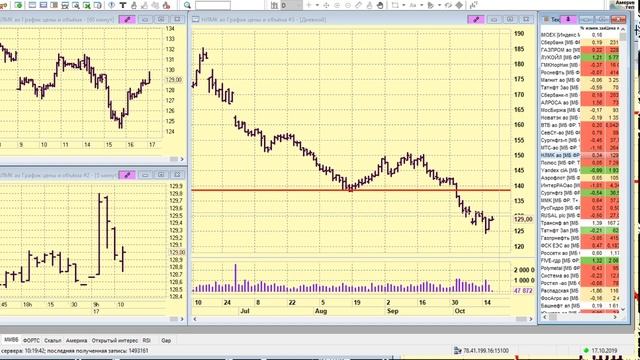Select the rectangle drawing tool icon
This screenshot has height=360, width=640.
coord(395,5)
